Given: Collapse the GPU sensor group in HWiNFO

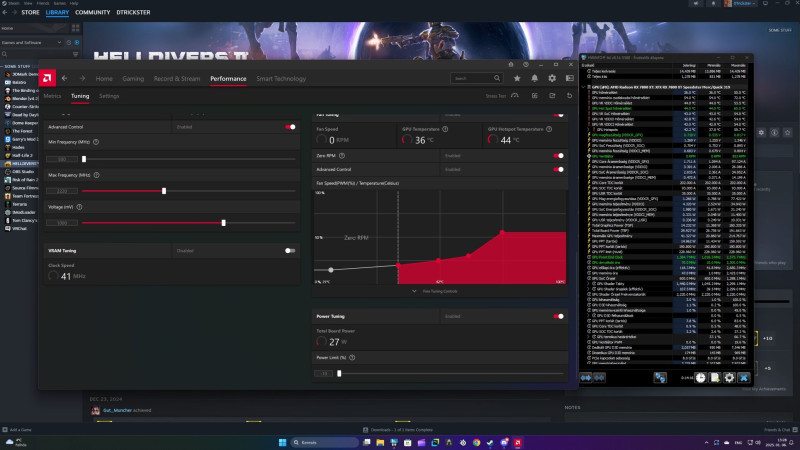Looking at the screenshot, I should coord(583,87).
